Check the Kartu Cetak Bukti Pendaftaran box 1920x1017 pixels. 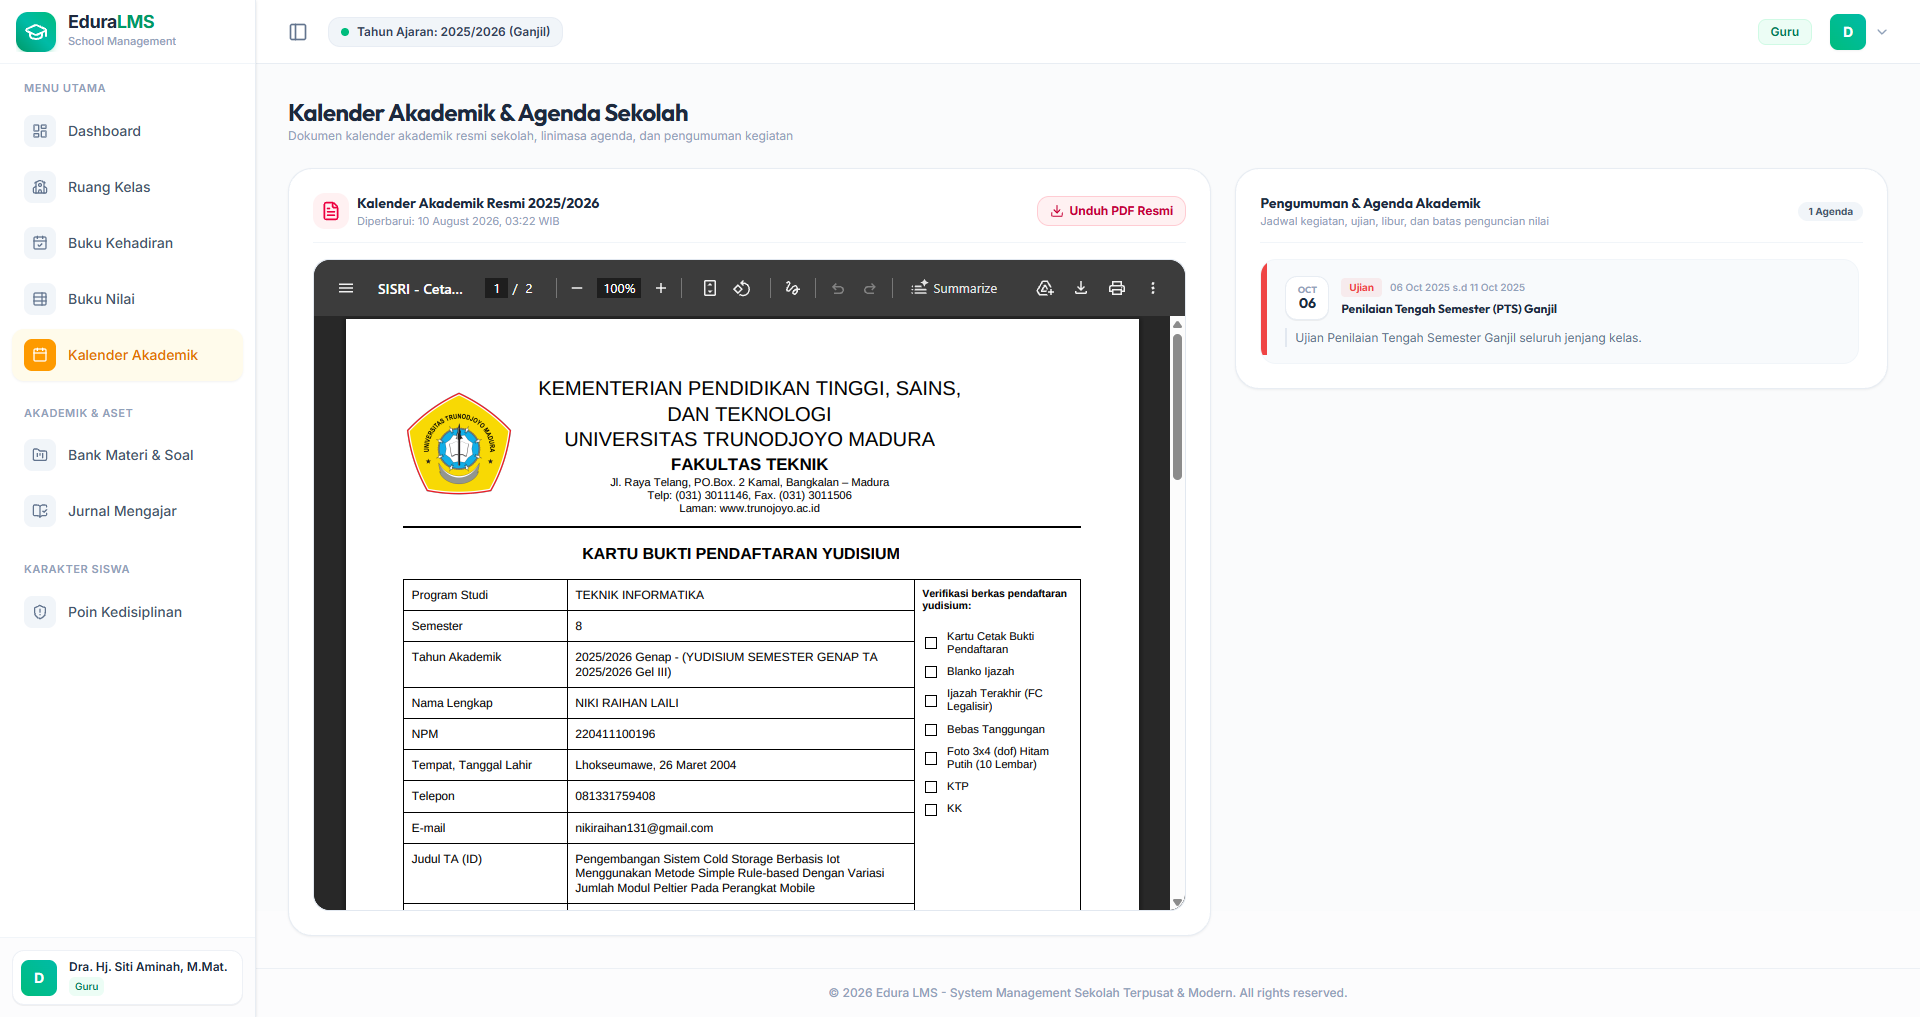[931, 643]
